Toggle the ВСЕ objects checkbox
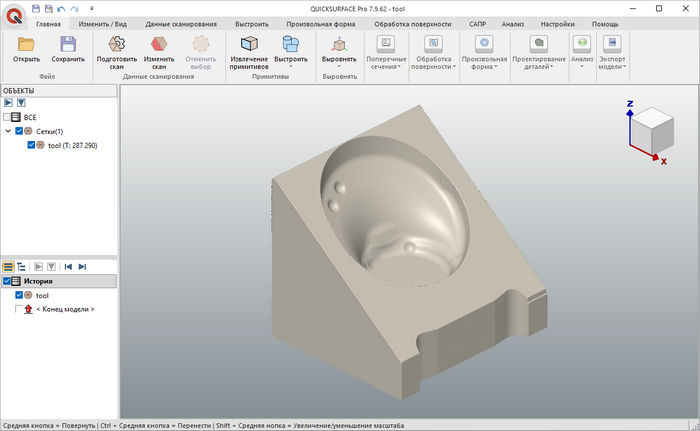This screenshot has height=431, width=700. [9, 117]
